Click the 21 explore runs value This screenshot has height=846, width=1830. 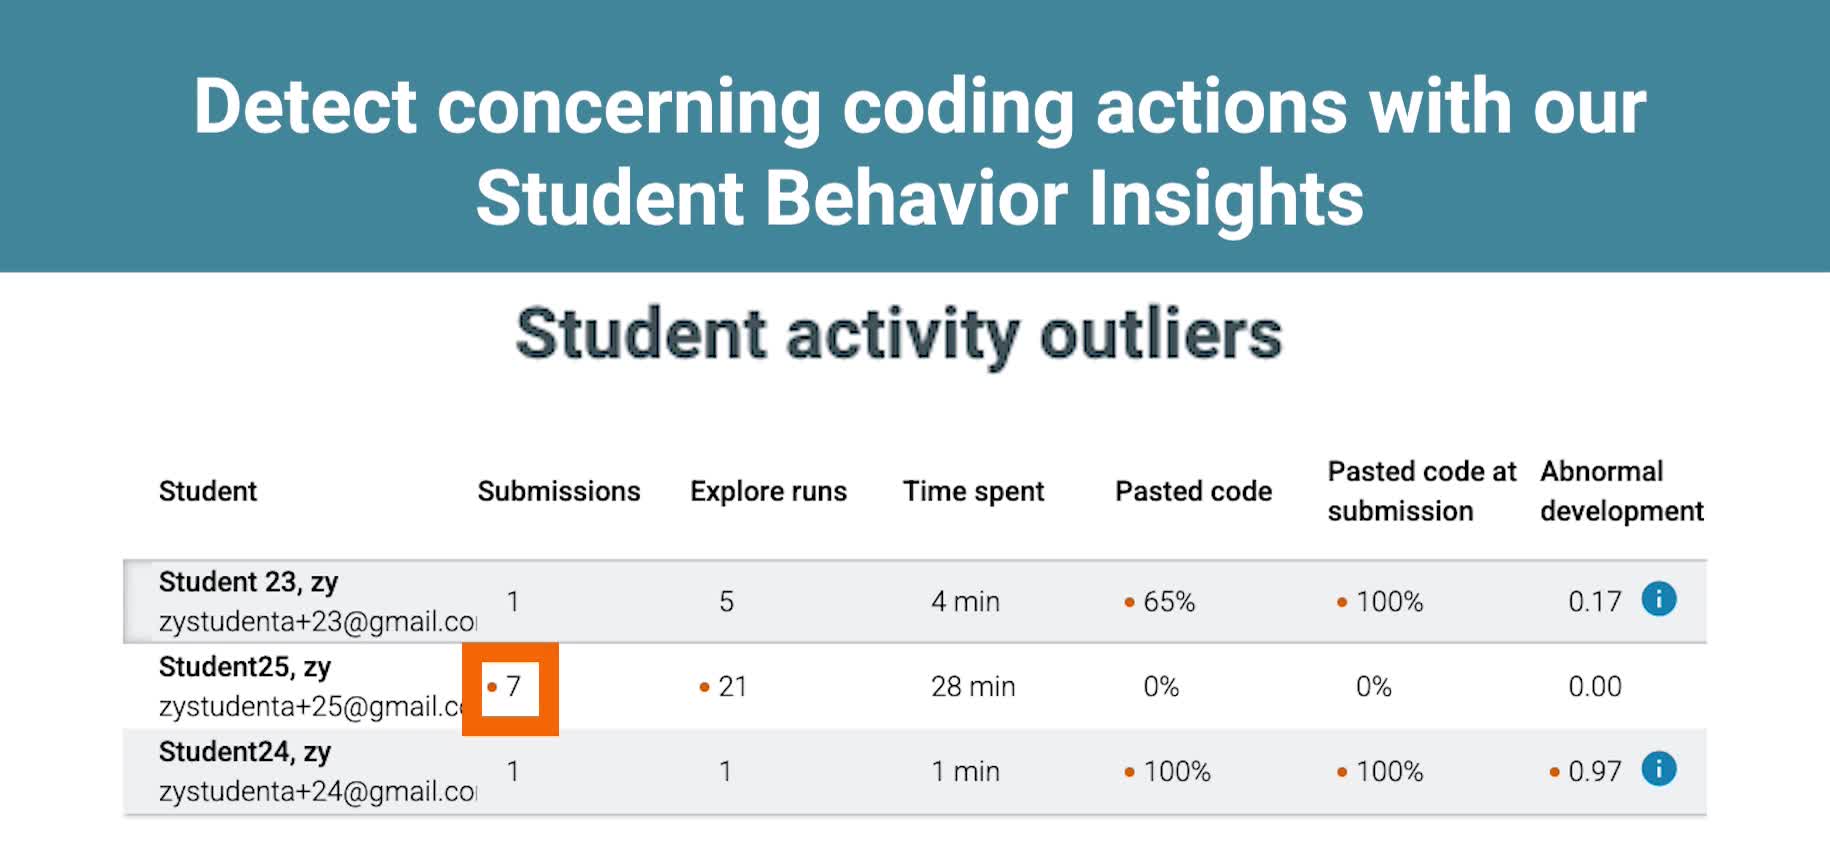pos(723,687)
